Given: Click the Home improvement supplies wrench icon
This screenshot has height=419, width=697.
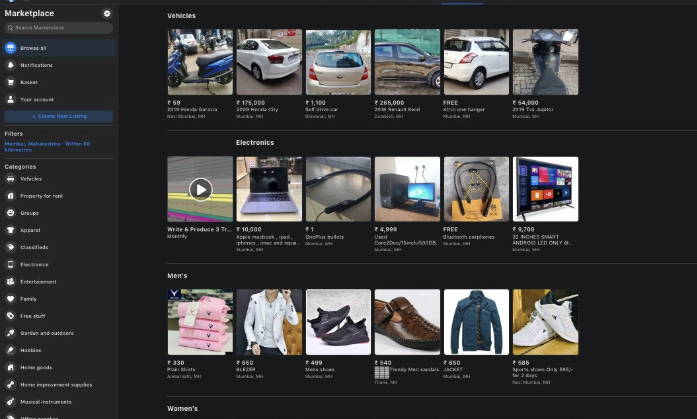Looking at the screenshot, I should click(11, 385).
